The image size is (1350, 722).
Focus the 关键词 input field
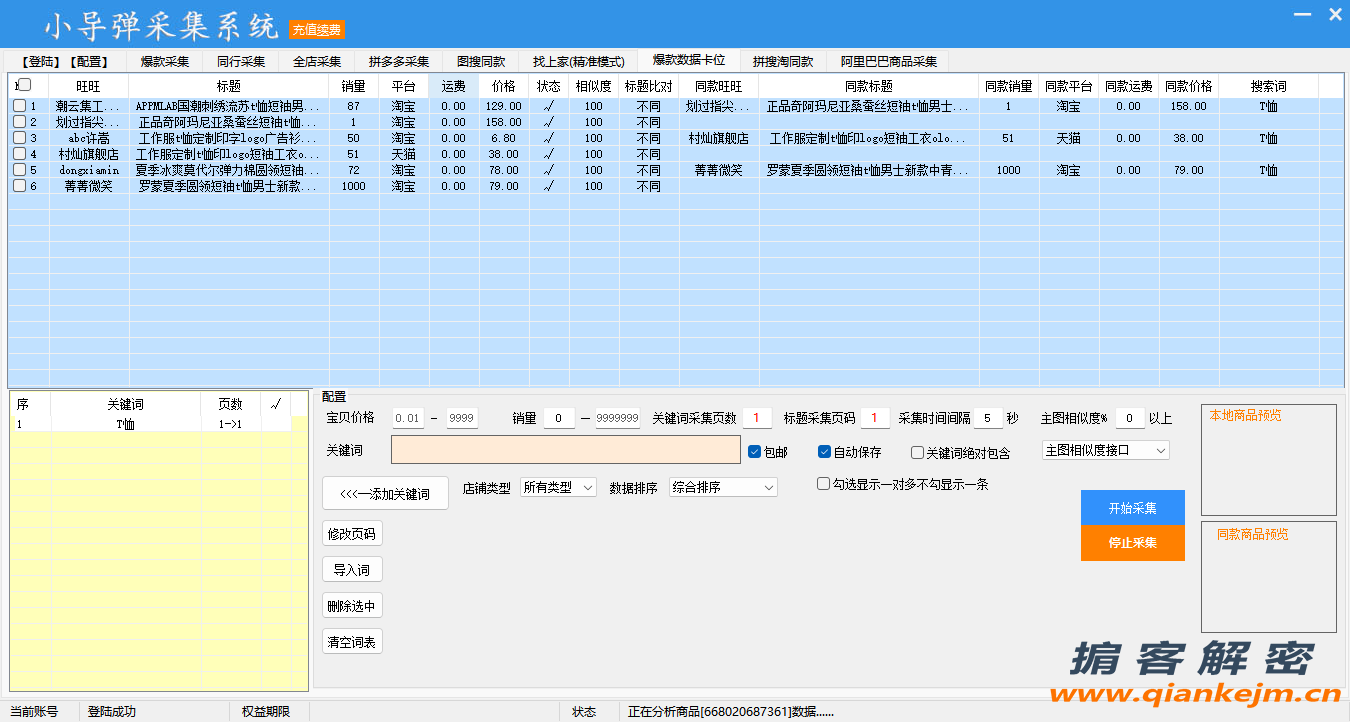click(x=566, y=450)
